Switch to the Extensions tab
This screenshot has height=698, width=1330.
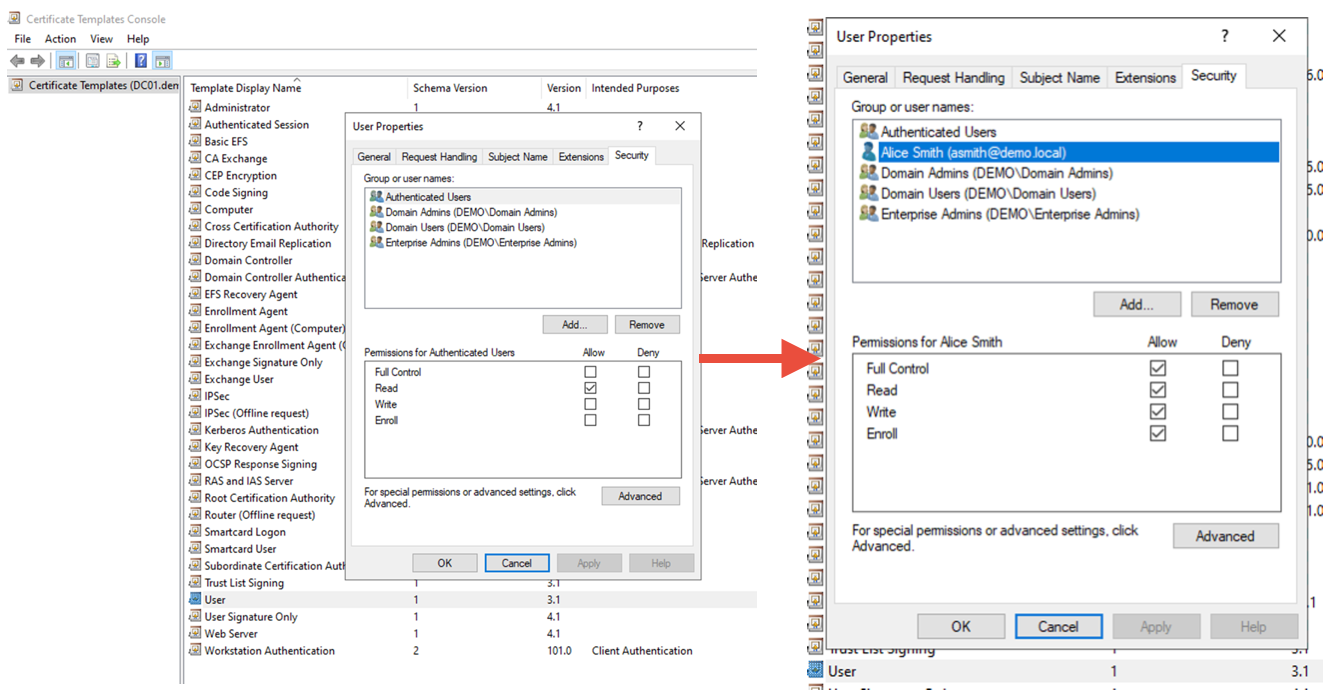1144,77
